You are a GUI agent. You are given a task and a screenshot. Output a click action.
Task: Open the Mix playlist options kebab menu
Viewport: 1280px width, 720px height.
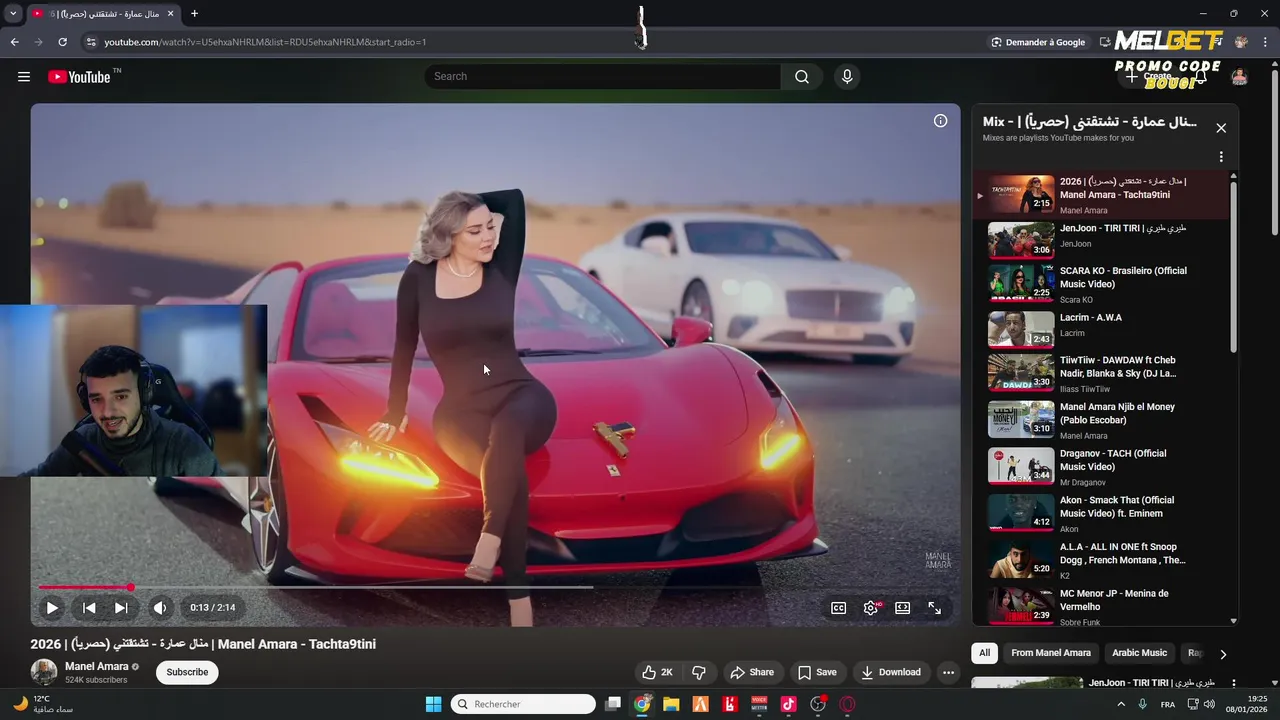1221,157
